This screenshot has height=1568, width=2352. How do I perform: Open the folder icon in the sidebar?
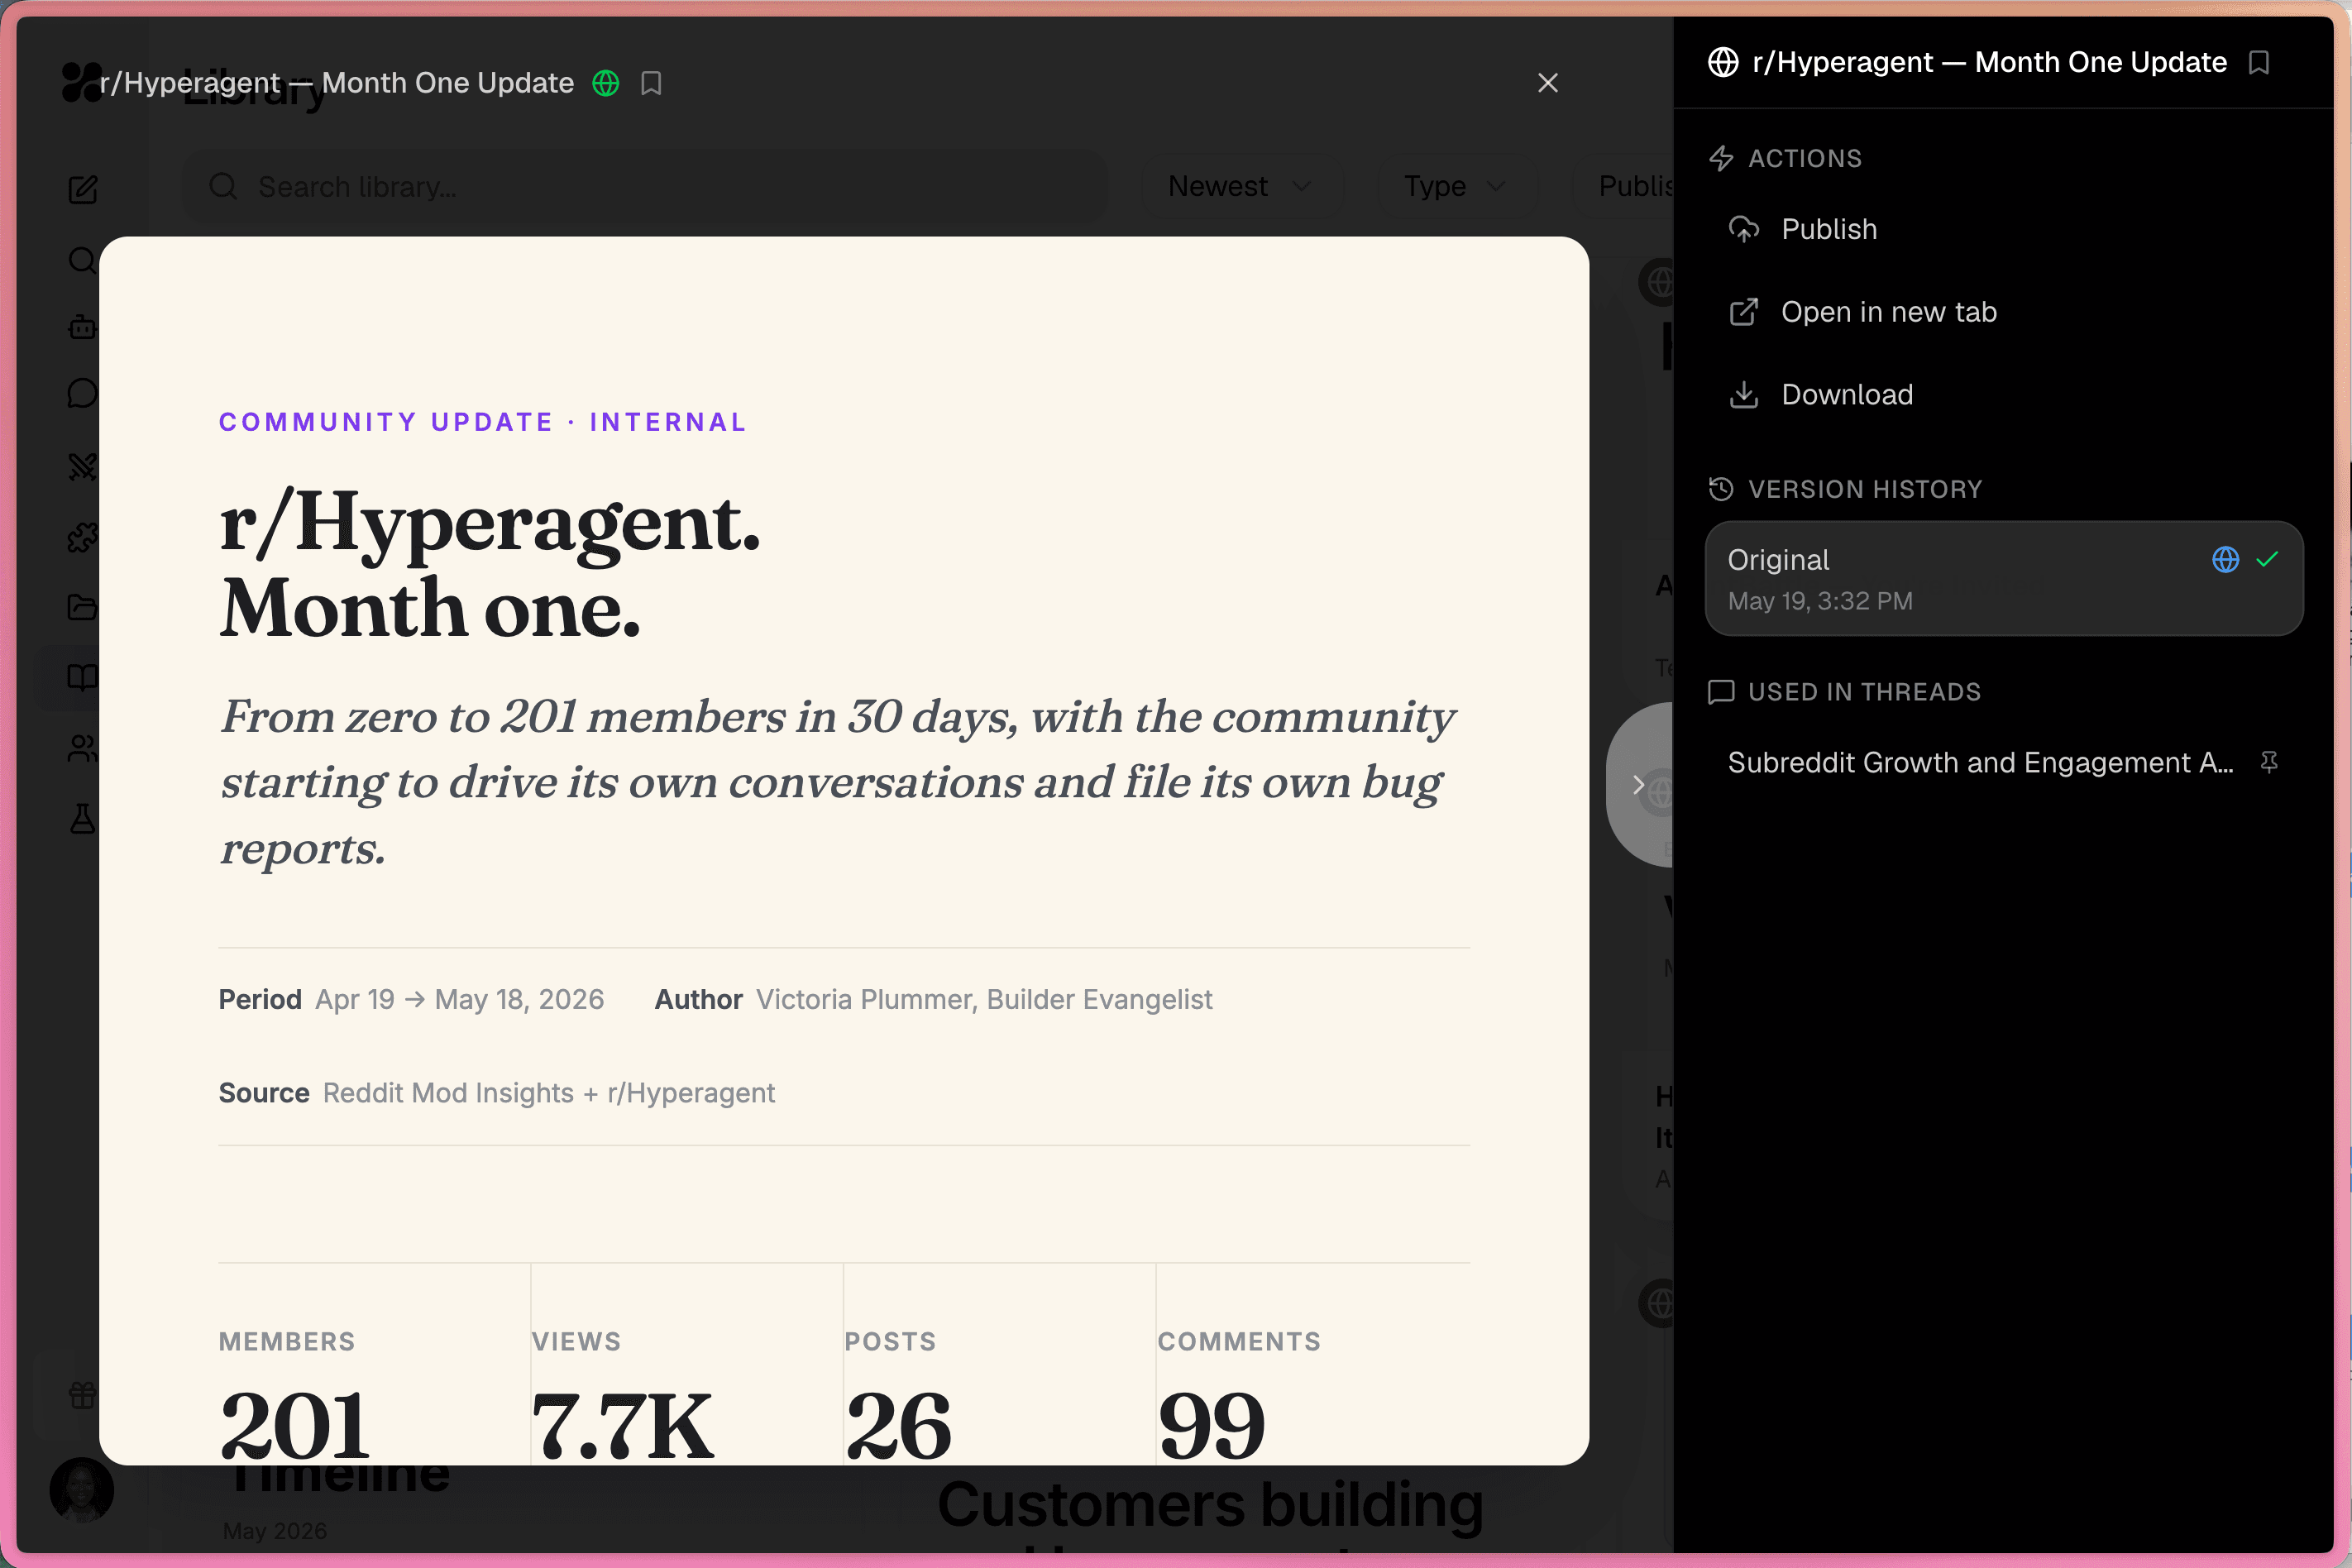(x=83, y=607)
